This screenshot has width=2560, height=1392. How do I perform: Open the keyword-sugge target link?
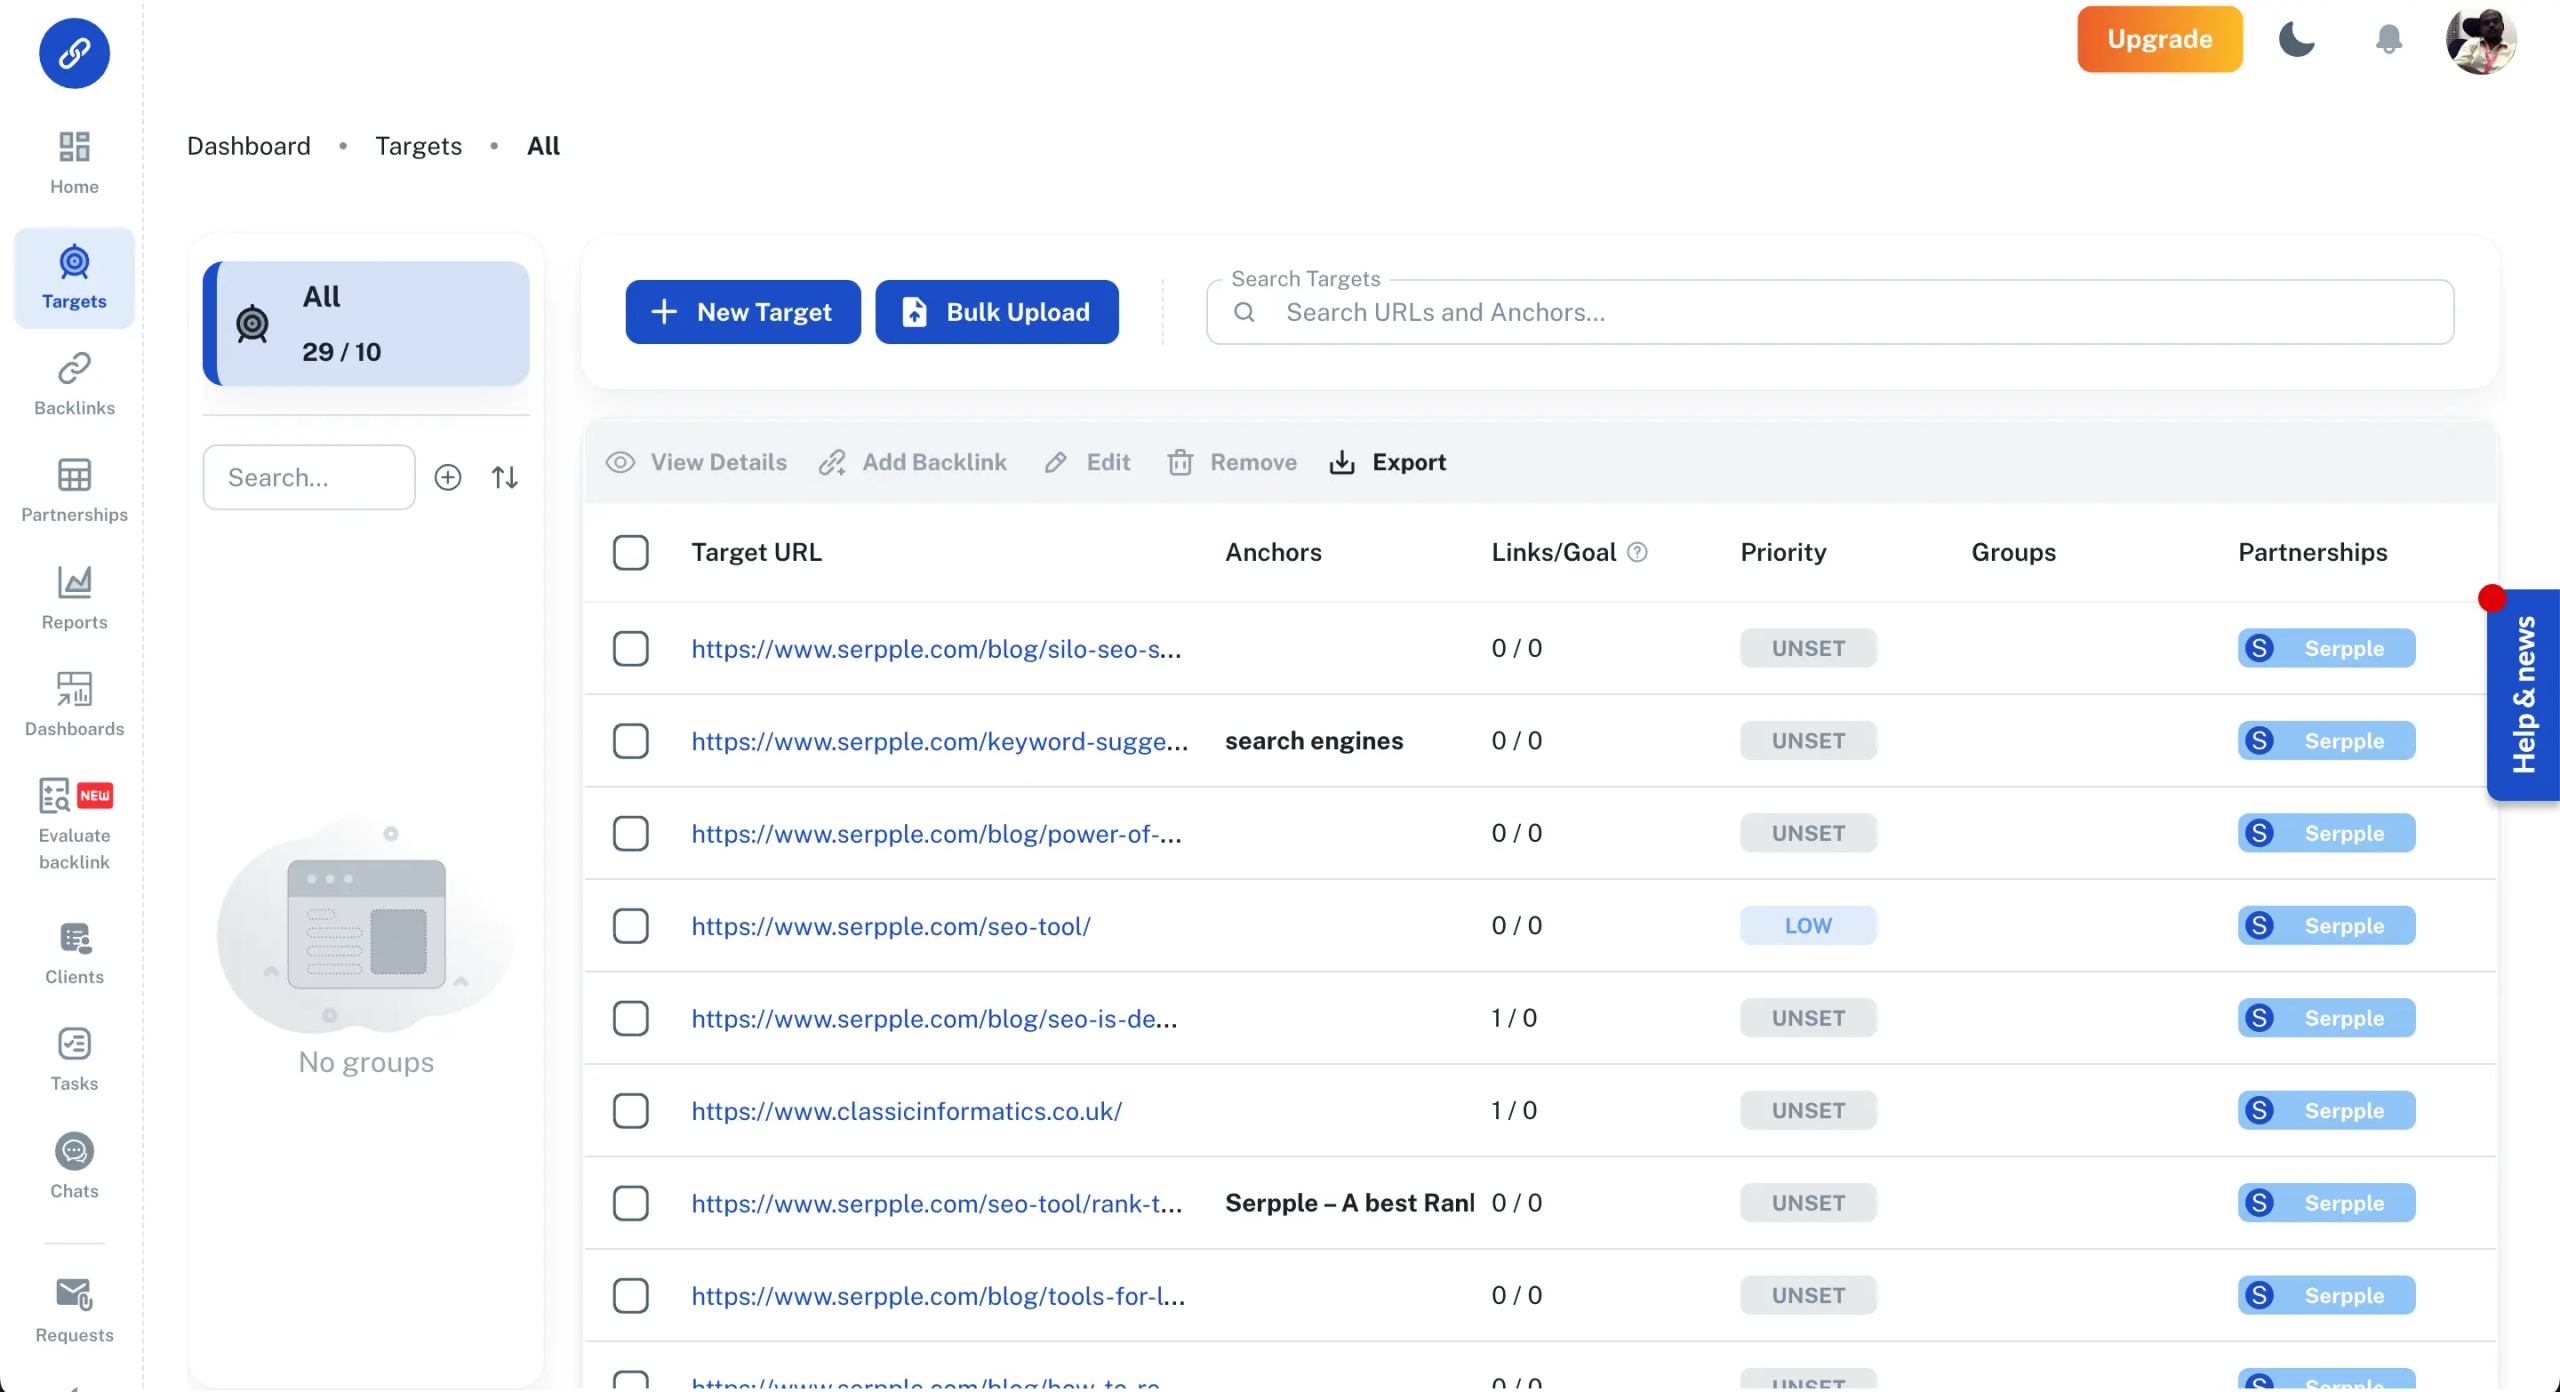939,741
